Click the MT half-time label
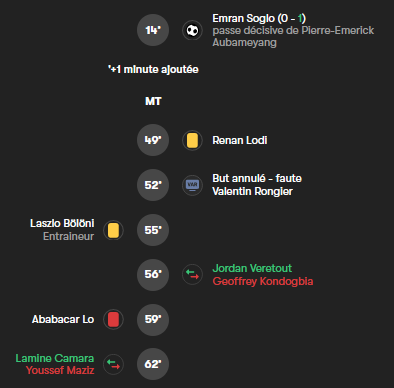 (153, 101)
